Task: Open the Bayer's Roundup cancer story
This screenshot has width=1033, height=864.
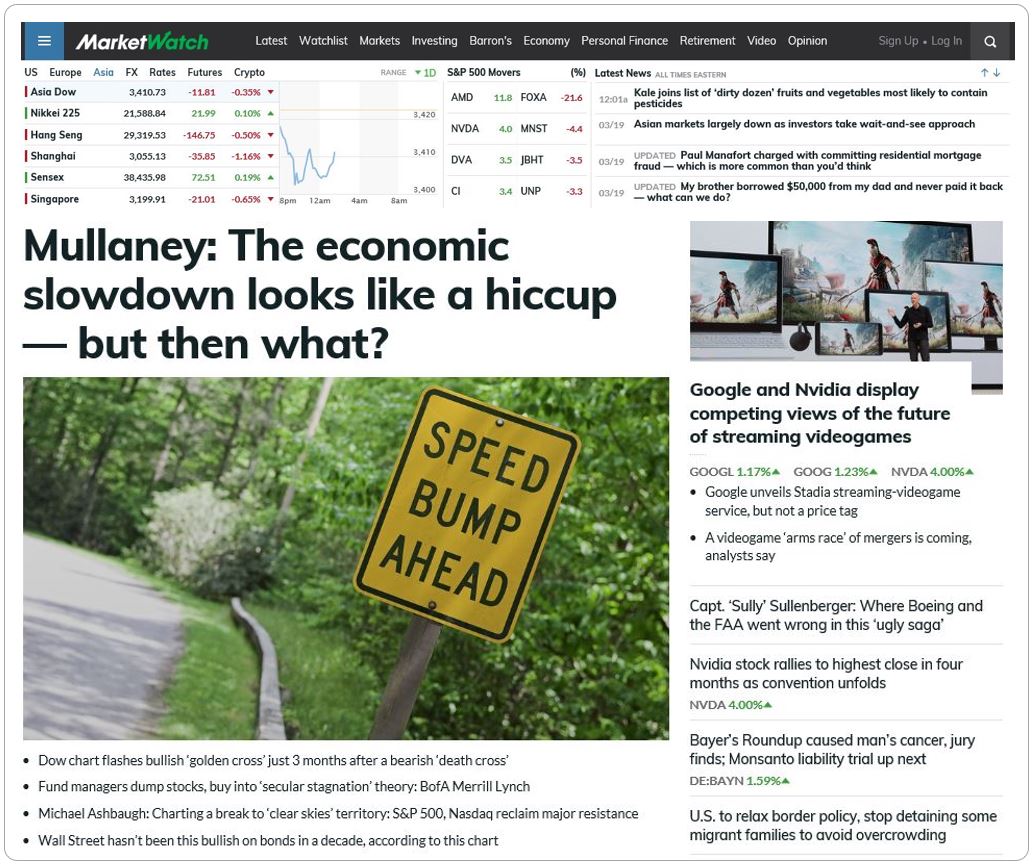Action: coord(832,749)
